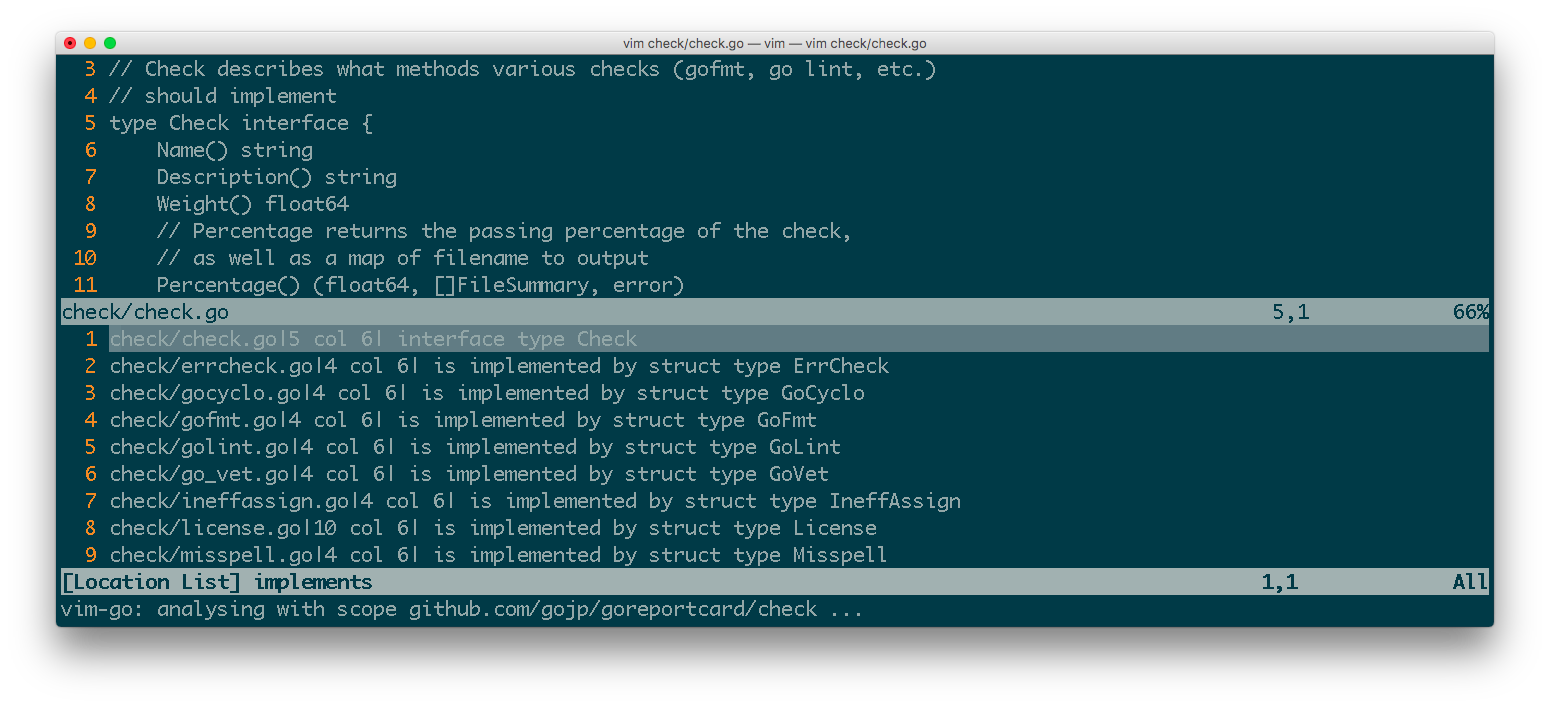Click the Weight() float64 method line
Image resolution: width=1550 pixels, height=707 pixels.
[x=252, y=204]
